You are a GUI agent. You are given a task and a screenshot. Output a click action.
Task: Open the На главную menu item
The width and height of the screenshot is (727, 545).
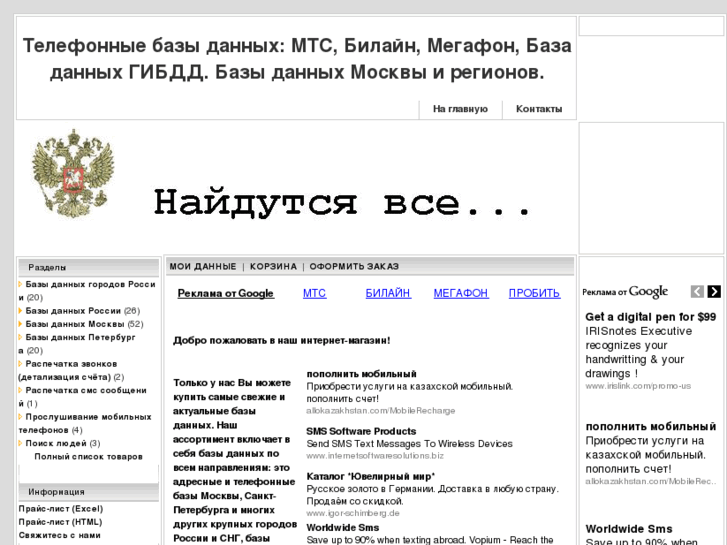coord(460,109)
